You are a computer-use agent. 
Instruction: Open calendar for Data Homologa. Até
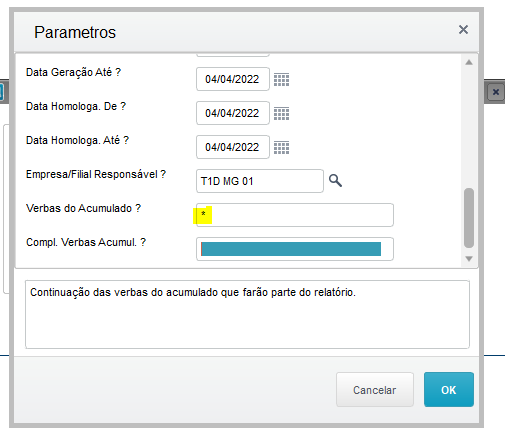click(281, 148)
